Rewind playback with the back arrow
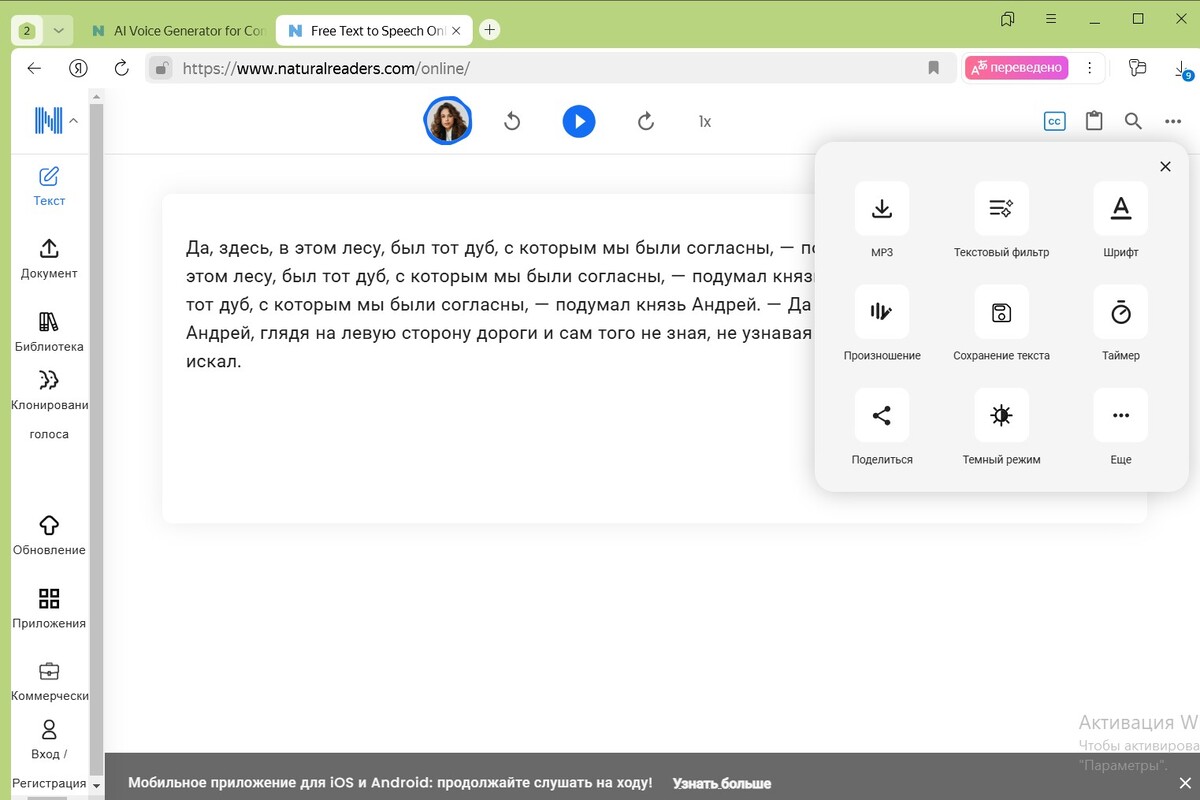The image size is (1200, 800). [512, 122]
